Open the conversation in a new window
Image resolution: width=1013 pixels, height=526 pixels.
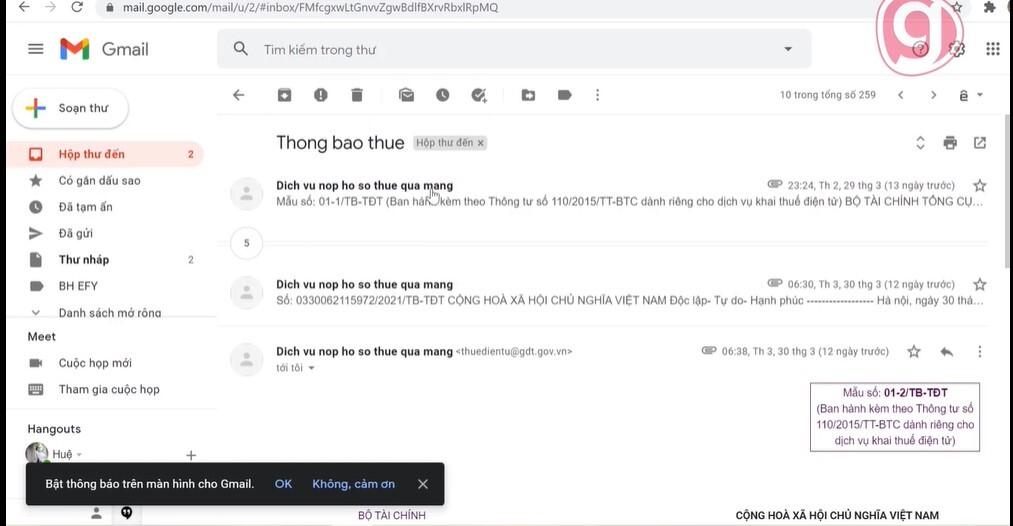point(980,143)
